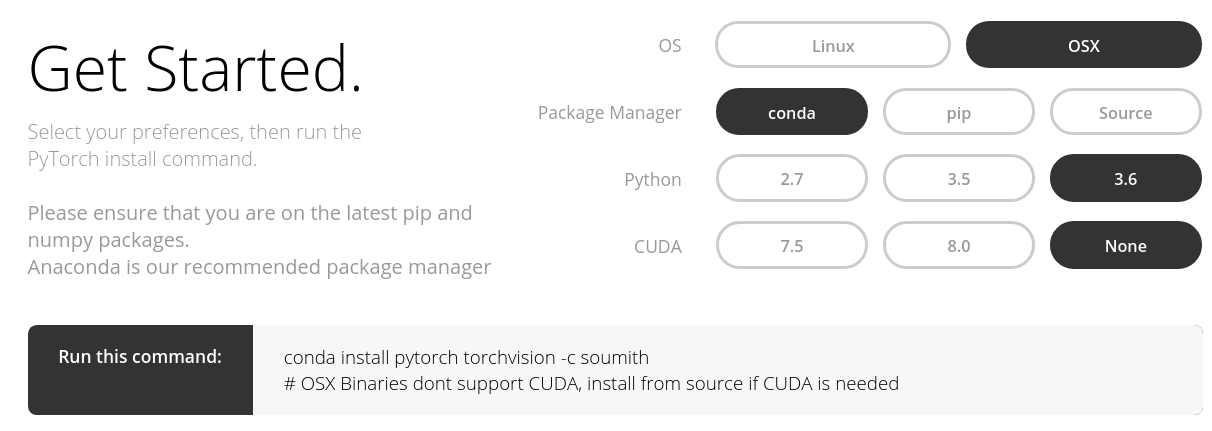
Task: Click the 'OS' row label
Action: click(669, 46)
